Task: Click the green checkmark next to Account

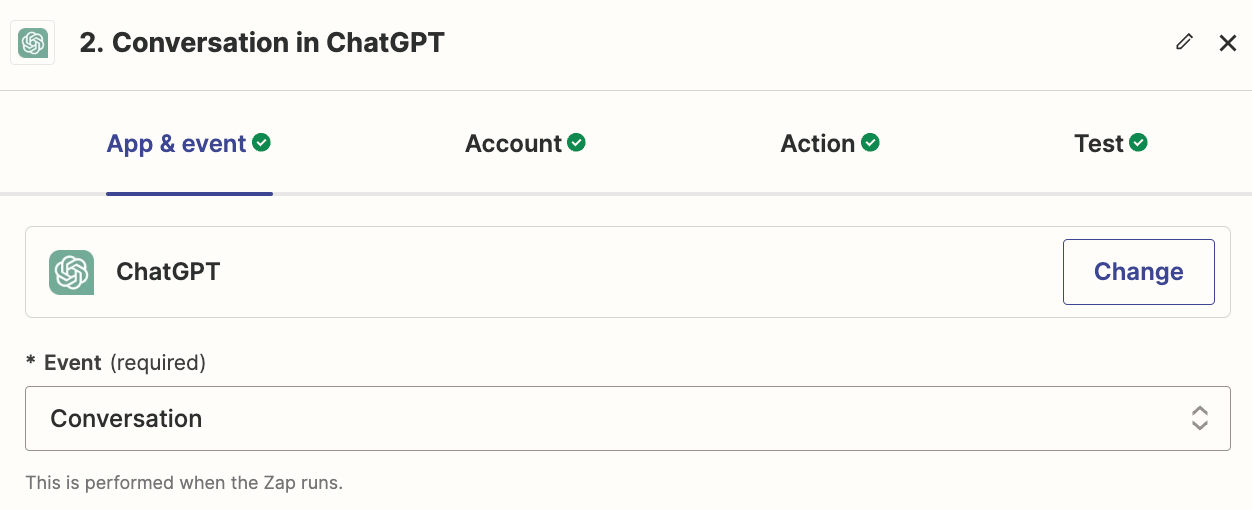Action: pos(576,143)
